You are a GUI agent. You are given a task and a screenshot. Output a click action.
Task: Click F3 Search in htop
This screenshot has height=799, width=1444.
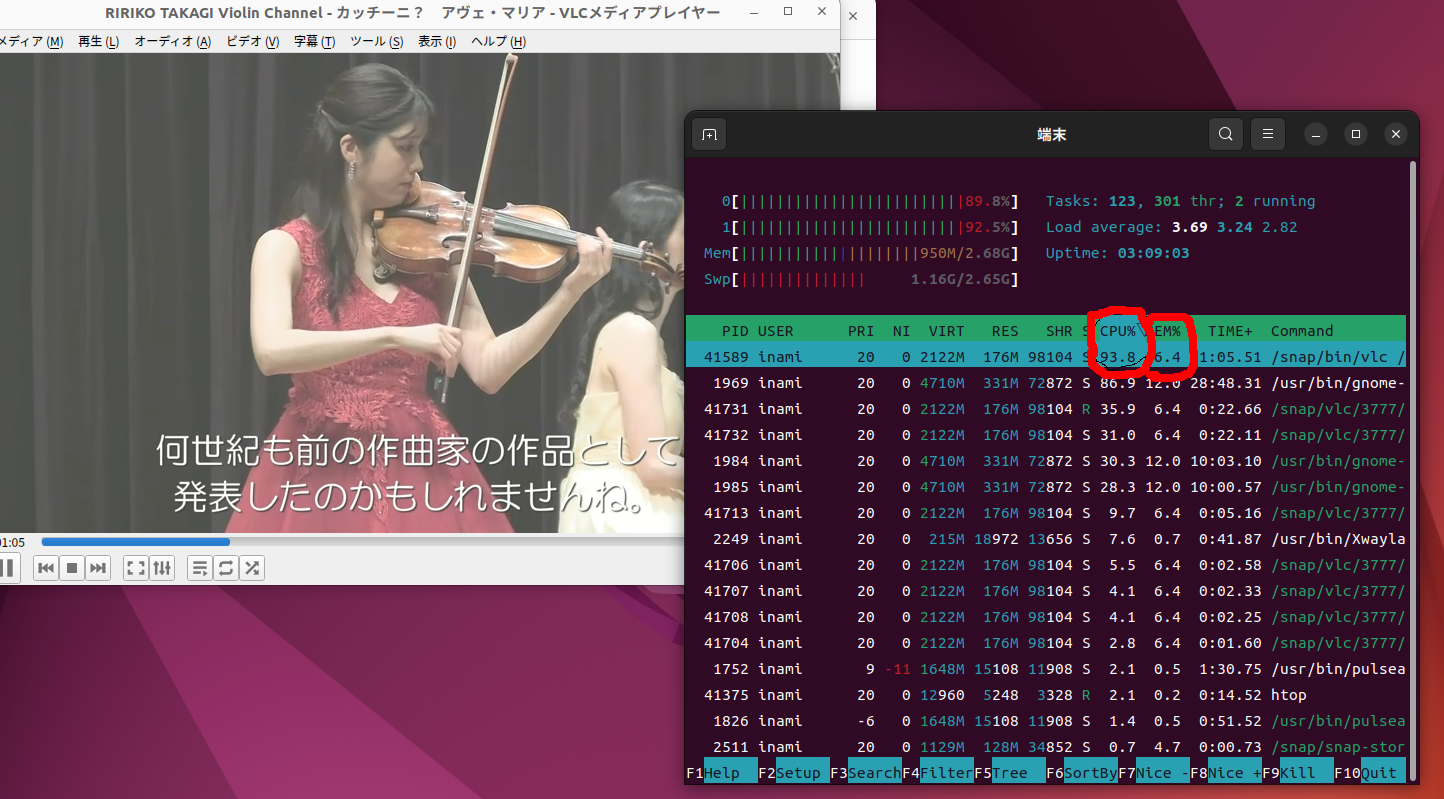[x=866, y=773]
